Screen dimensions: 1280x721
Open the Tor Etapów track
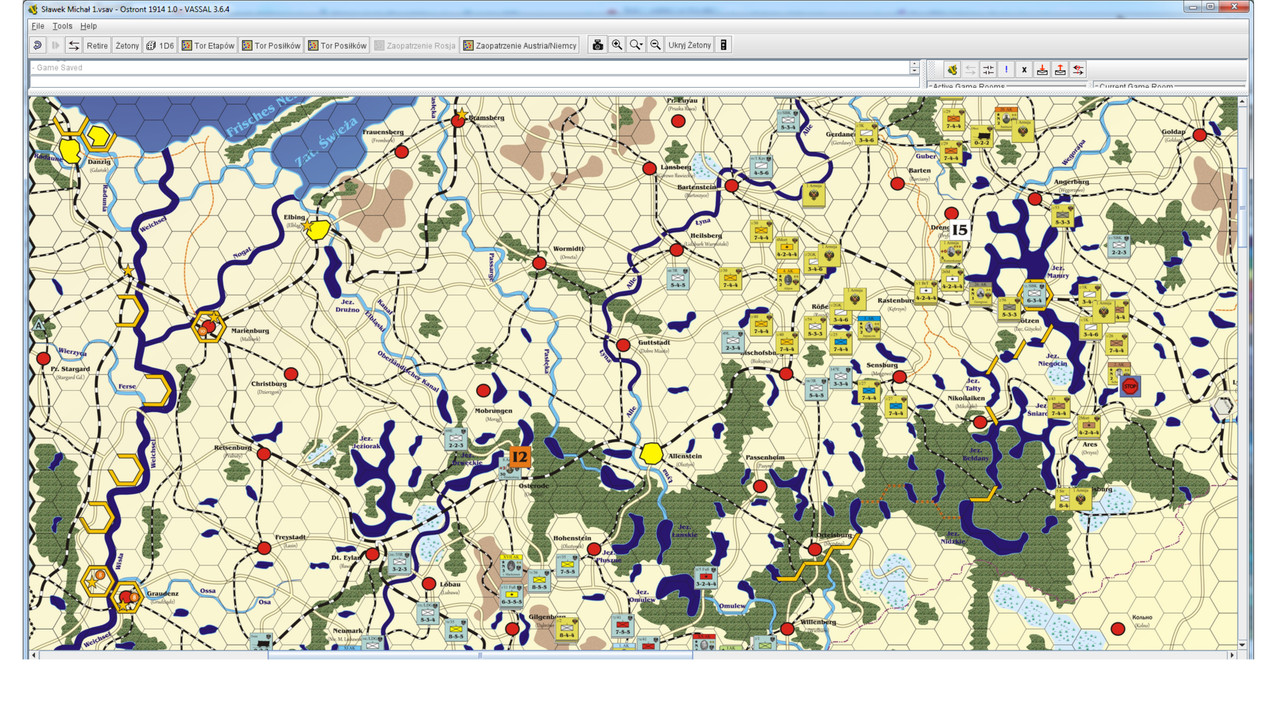(208, 45)
